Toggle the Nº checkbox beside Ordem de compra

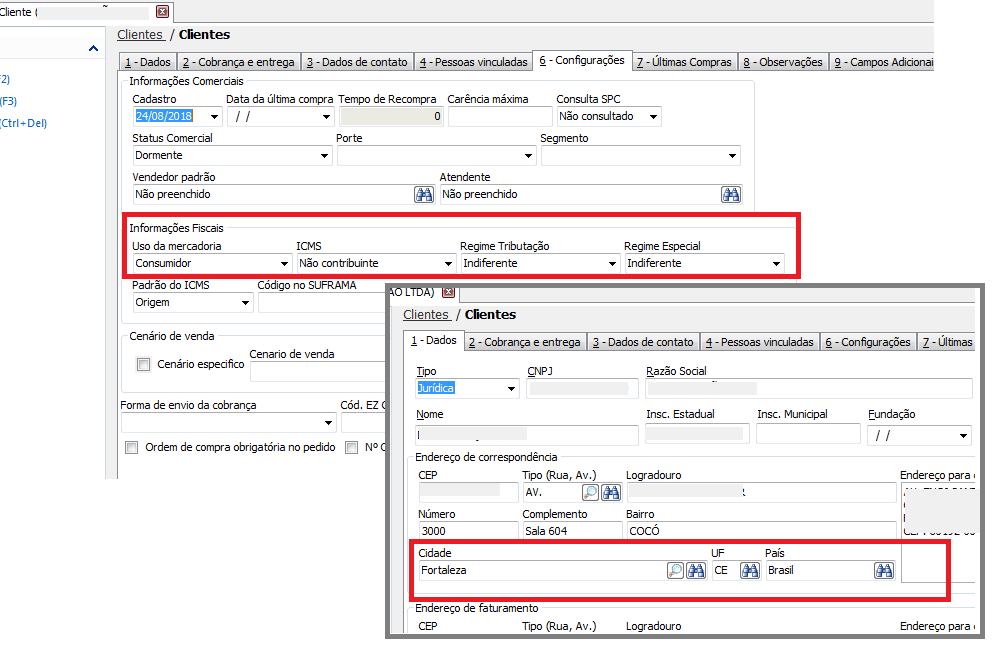pos(351,447)
